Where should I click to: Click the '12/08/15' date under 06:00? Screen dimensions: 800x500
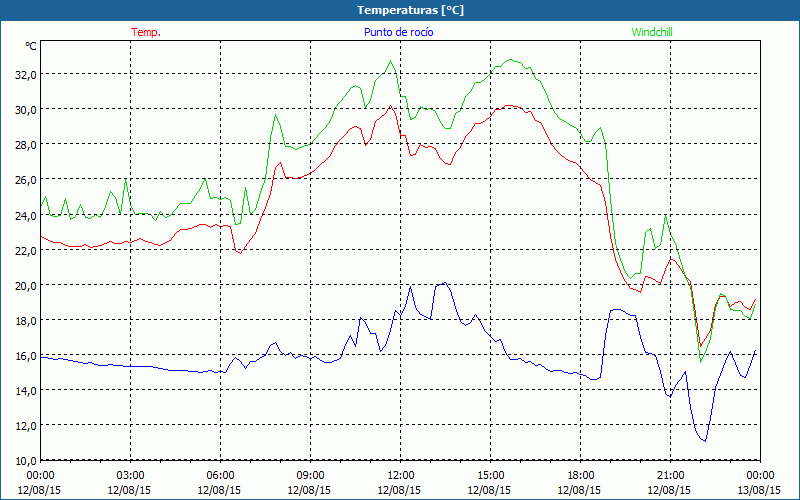220,490
